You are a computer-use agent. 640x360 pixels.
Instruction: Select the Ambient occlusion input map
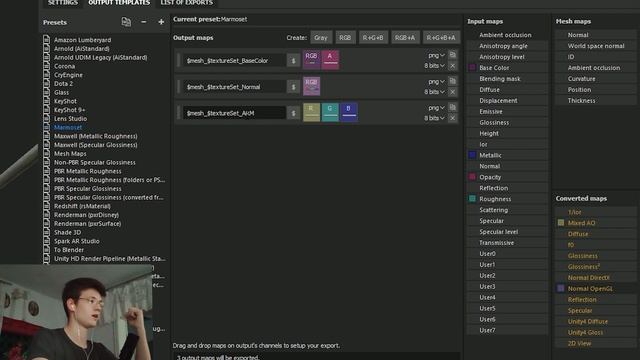[507, 35]
